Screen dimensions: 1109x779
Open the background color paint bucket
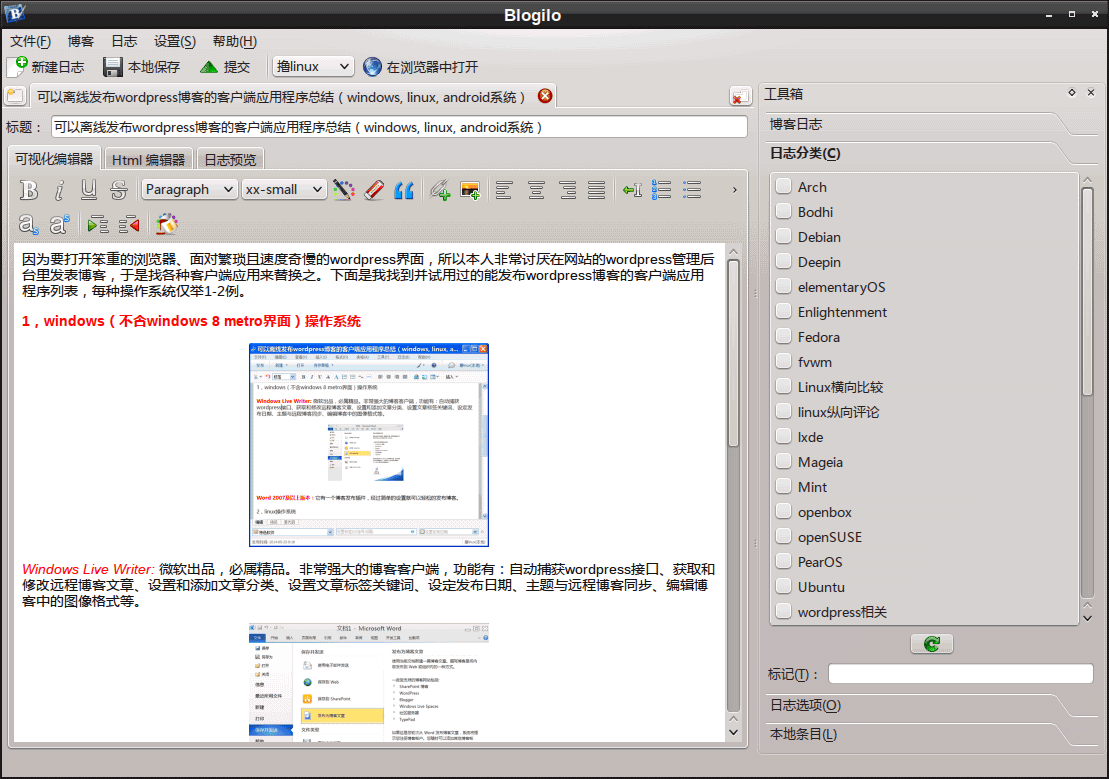pyautogui.click(x=166, y=225)
